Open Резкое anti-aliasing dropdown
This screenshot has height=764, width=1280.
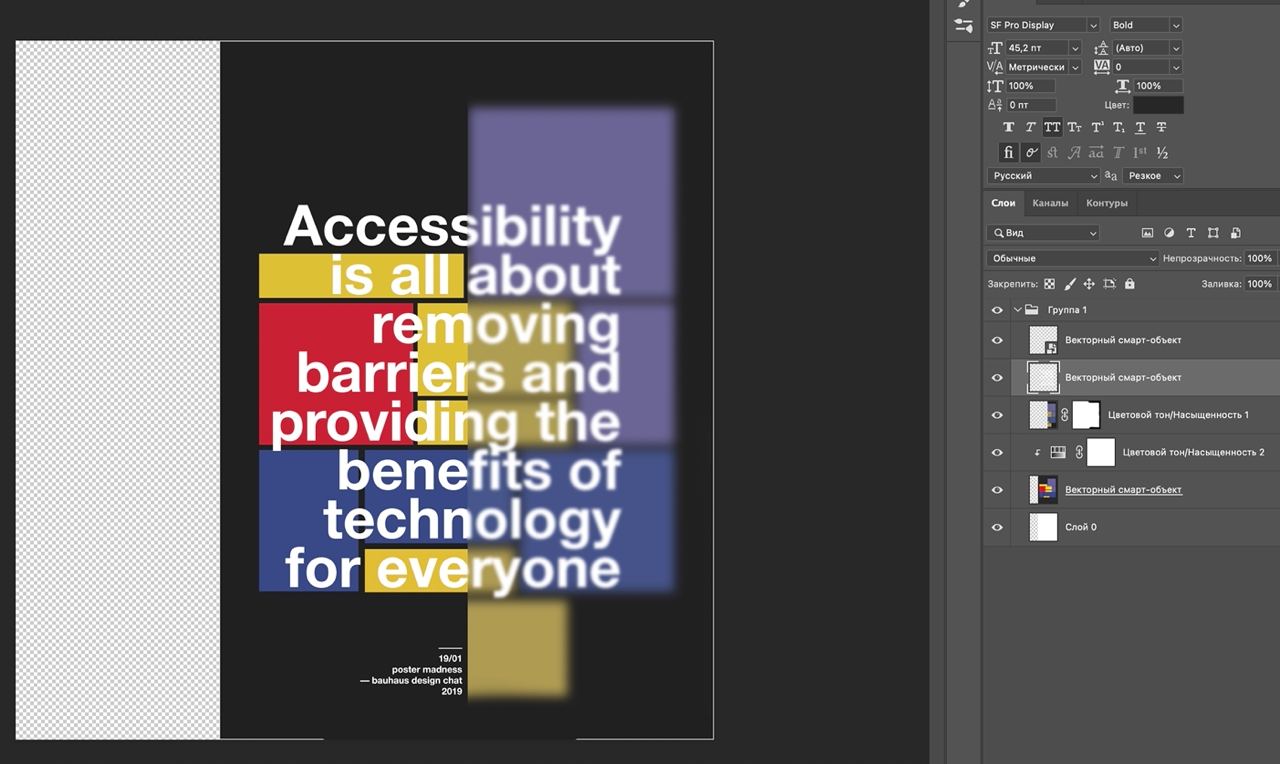1153,176
